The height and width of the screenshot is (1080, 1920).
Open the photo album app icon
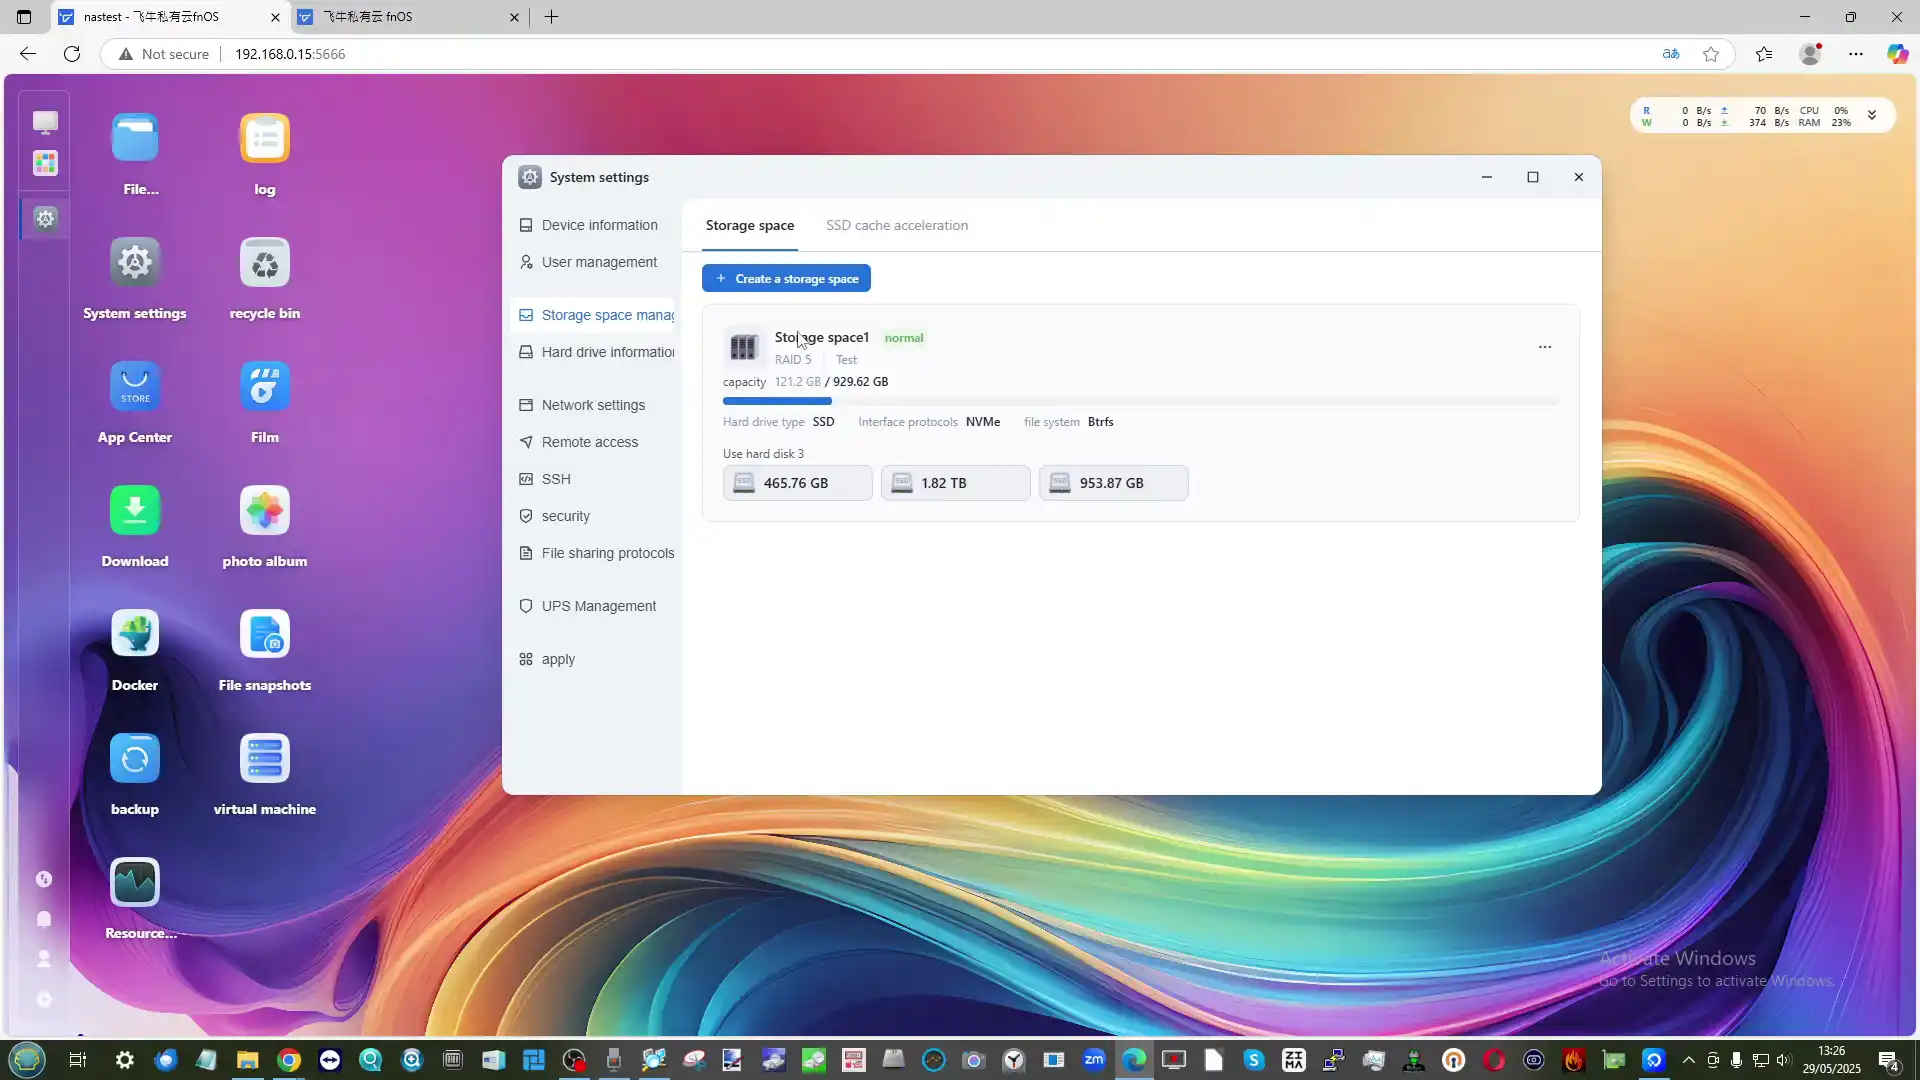tap(265, 511)
